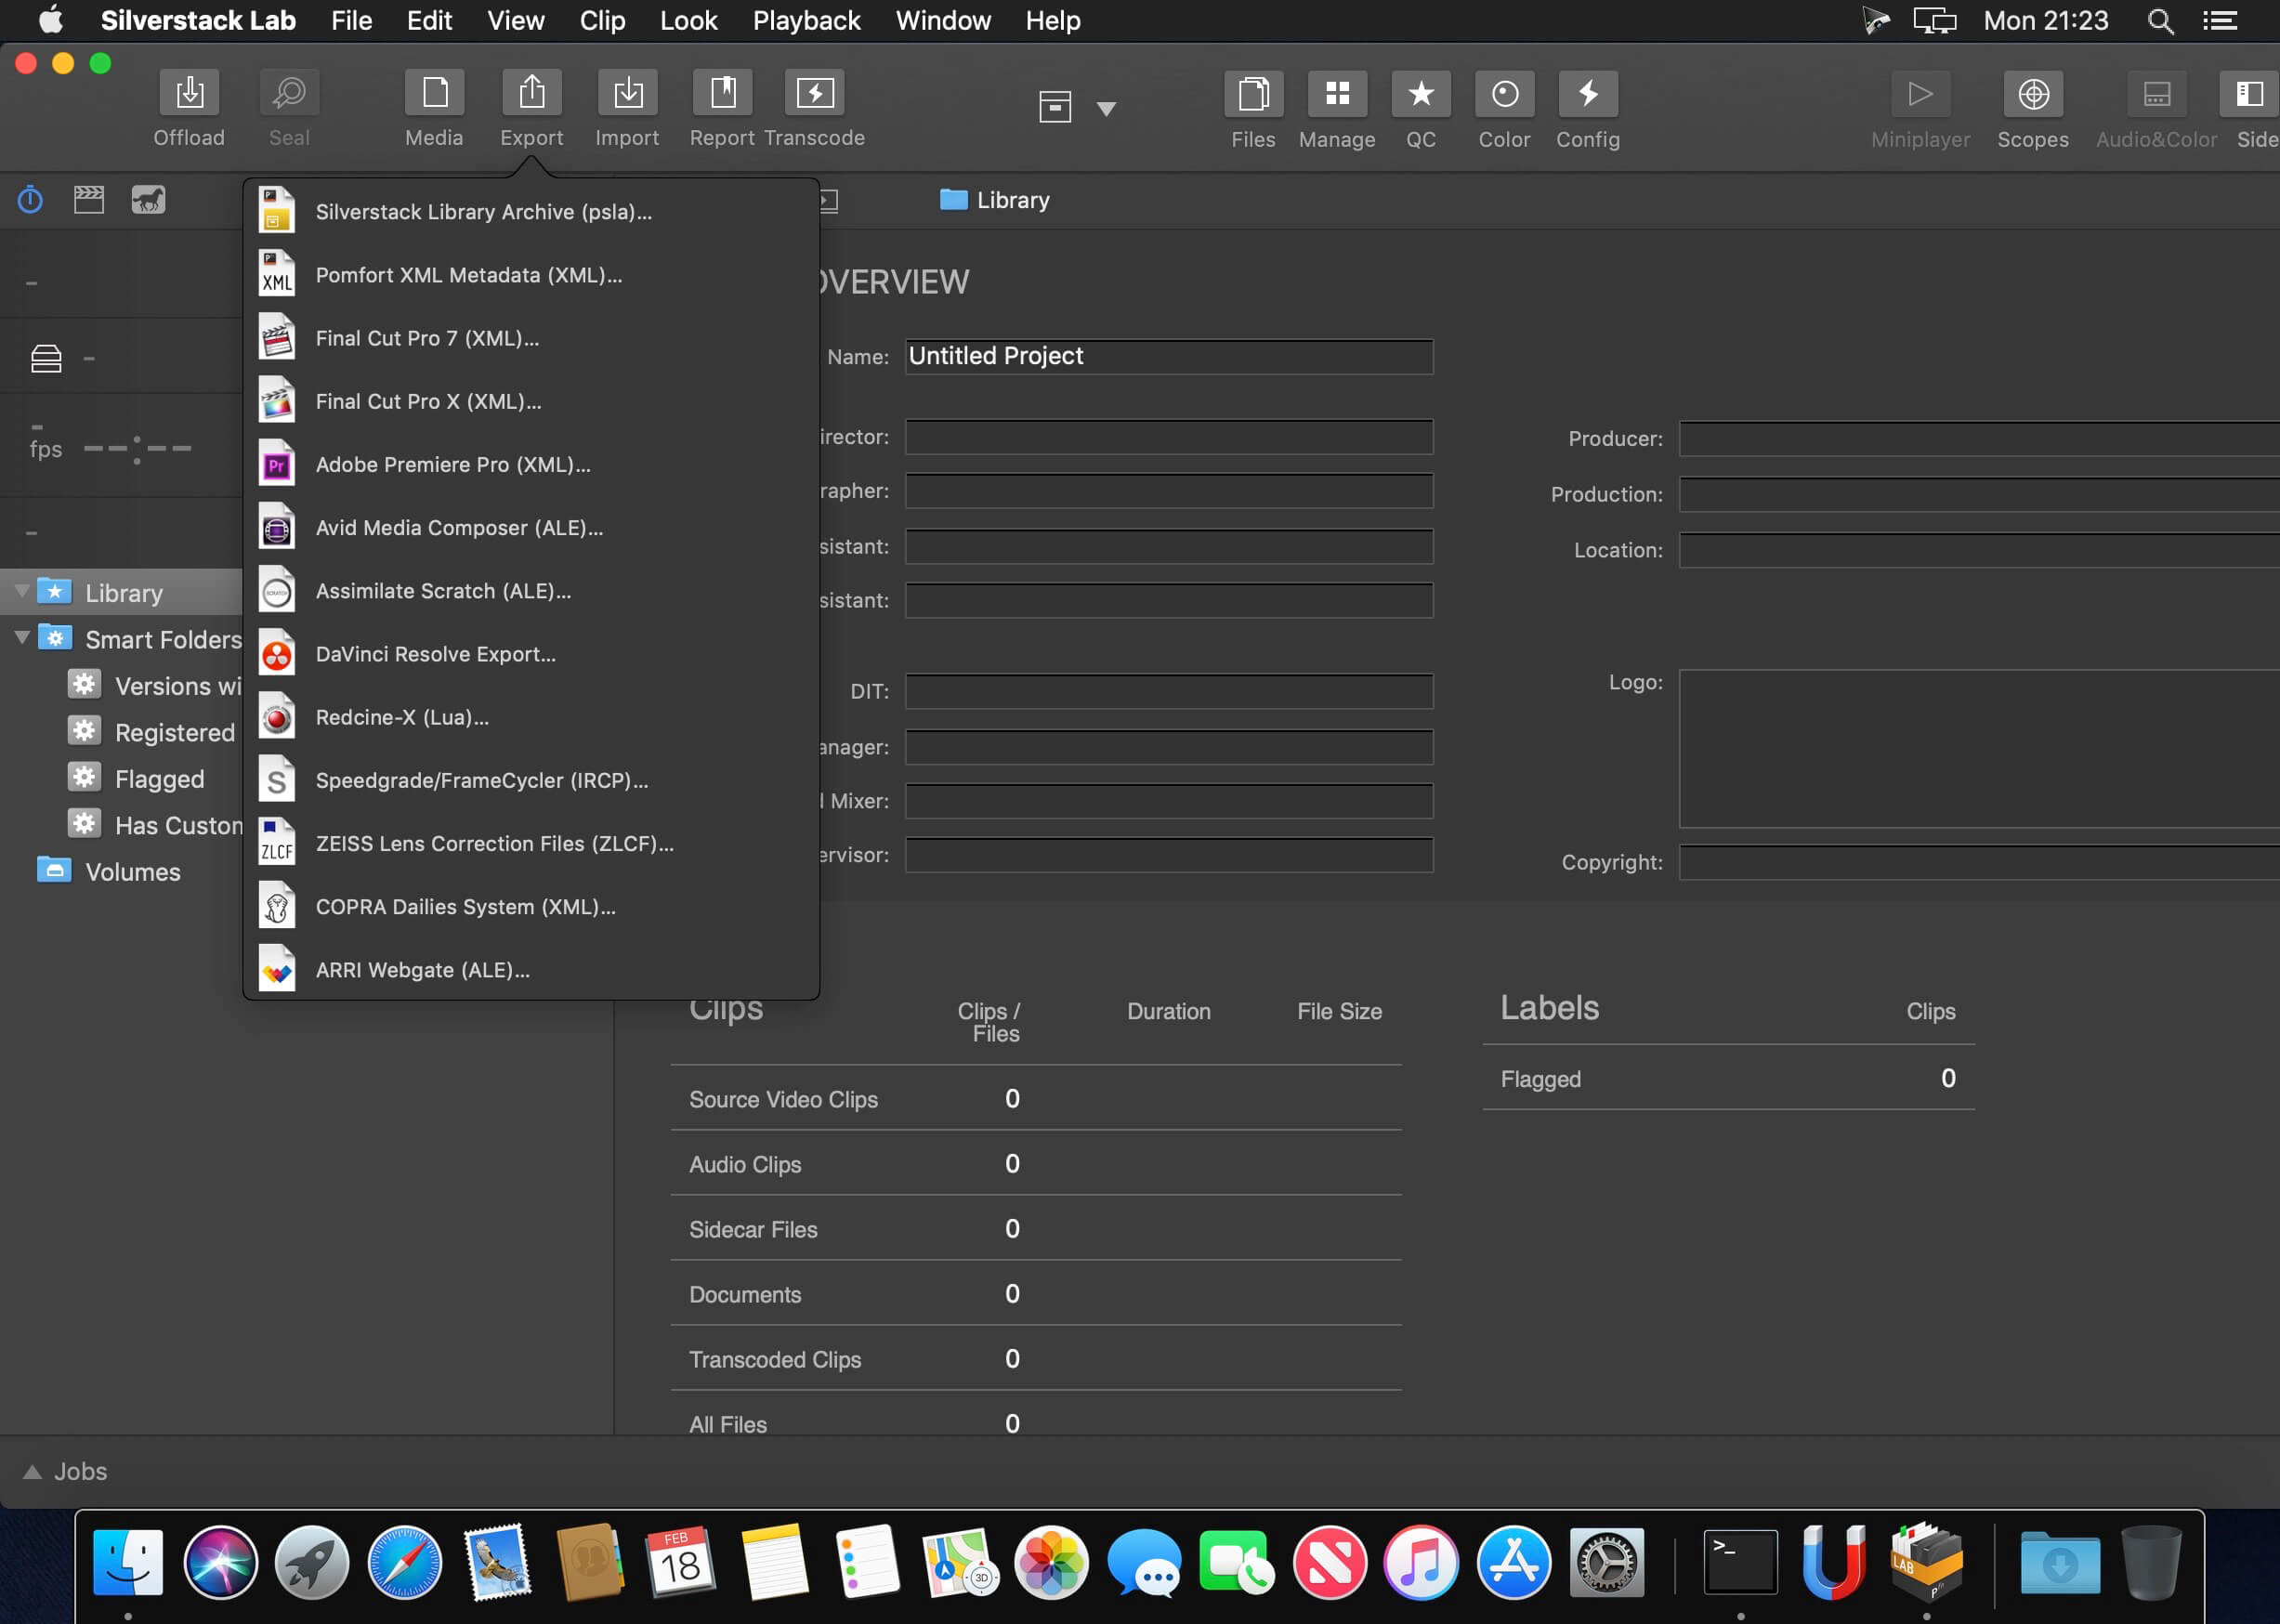Click the Media toolbar icon
Screen dimensions: 2280x1624
click(x=434, y=94)
